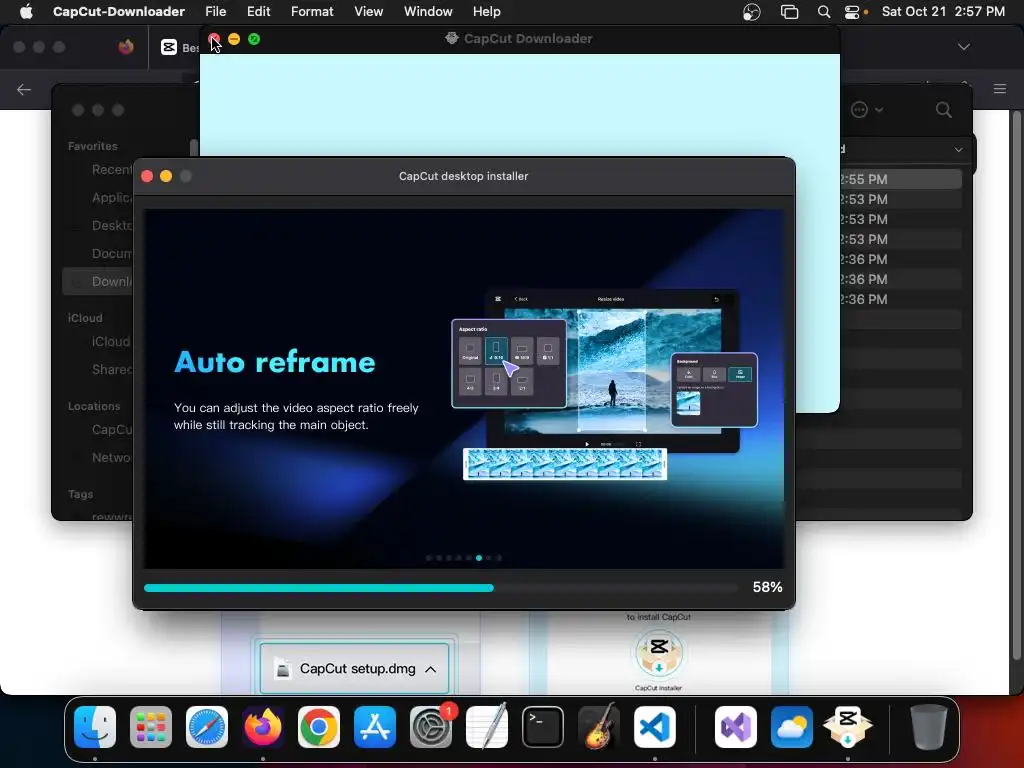The image size is (1024, 768).
Task: Select Desktop in the Finder sidebar
Action: [x=112, y=225]
